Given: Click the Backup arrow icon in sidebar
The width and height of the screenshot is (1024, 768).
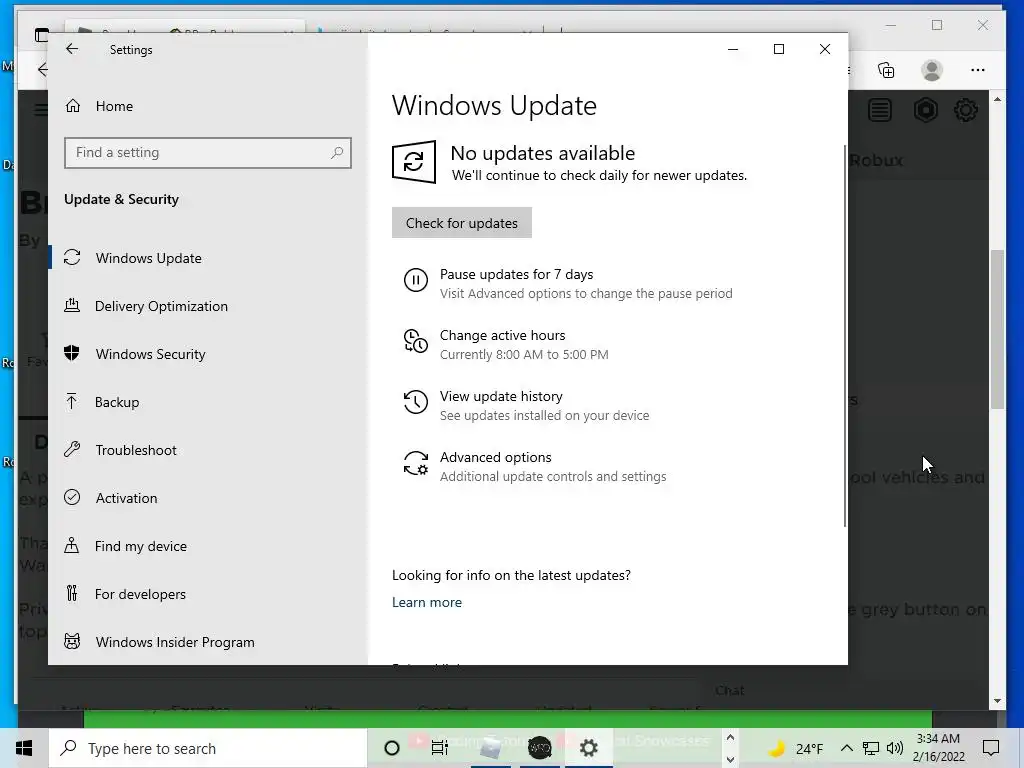Looking at the screenshot, I should (72, 402).
